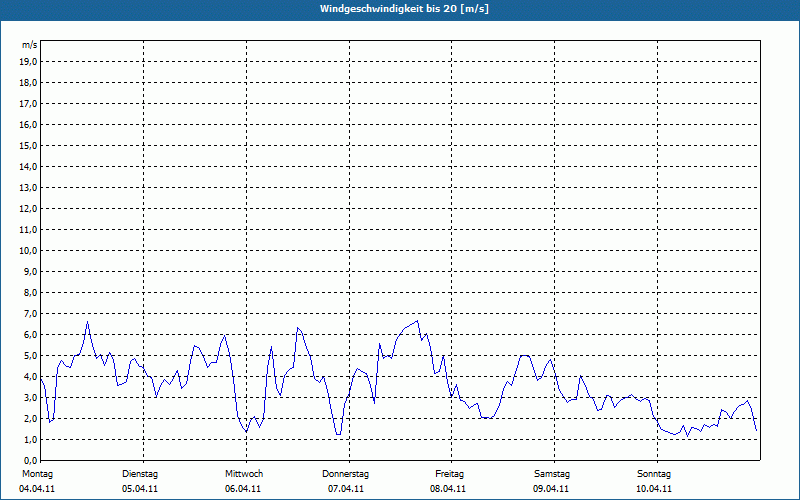Click the 'Samstag' day label
Image resolution: width=800 pixels, height=500 pixels.
[x=552, y=474]
